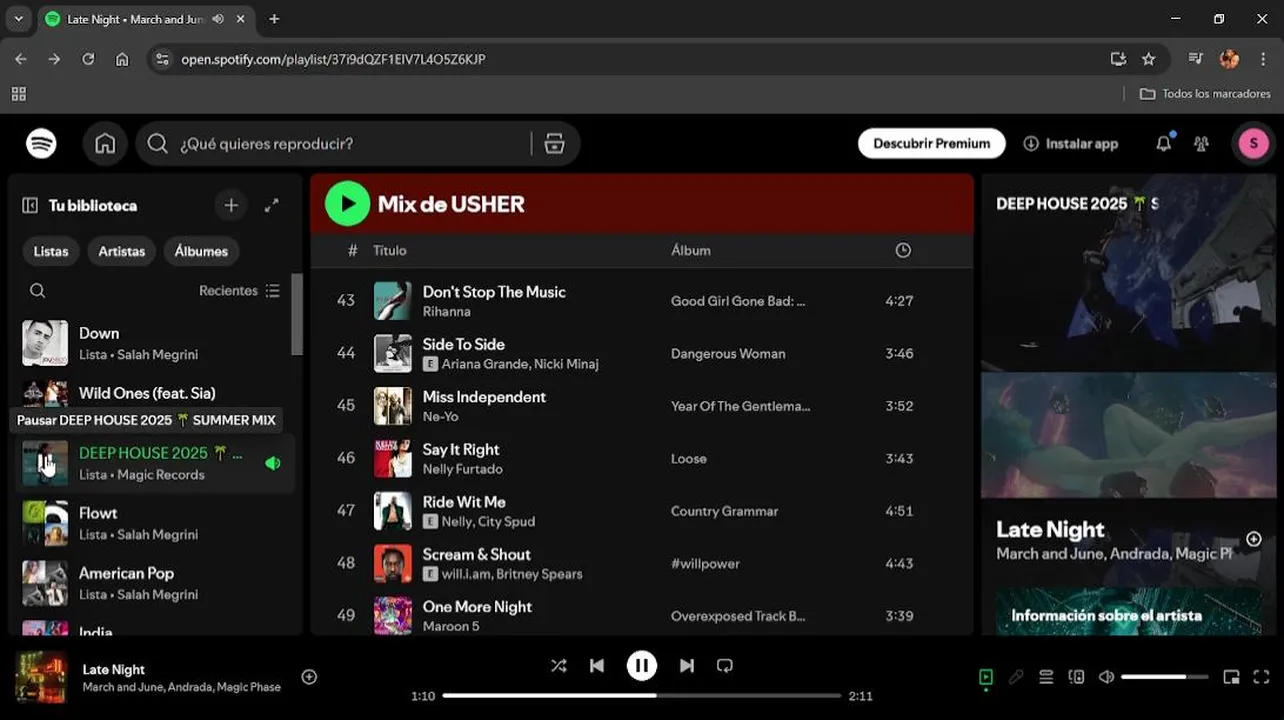The width and height of the screenshot is (1284, 720).
Task: Sort by the duration clock column
Action: click(x=903, y=251)
